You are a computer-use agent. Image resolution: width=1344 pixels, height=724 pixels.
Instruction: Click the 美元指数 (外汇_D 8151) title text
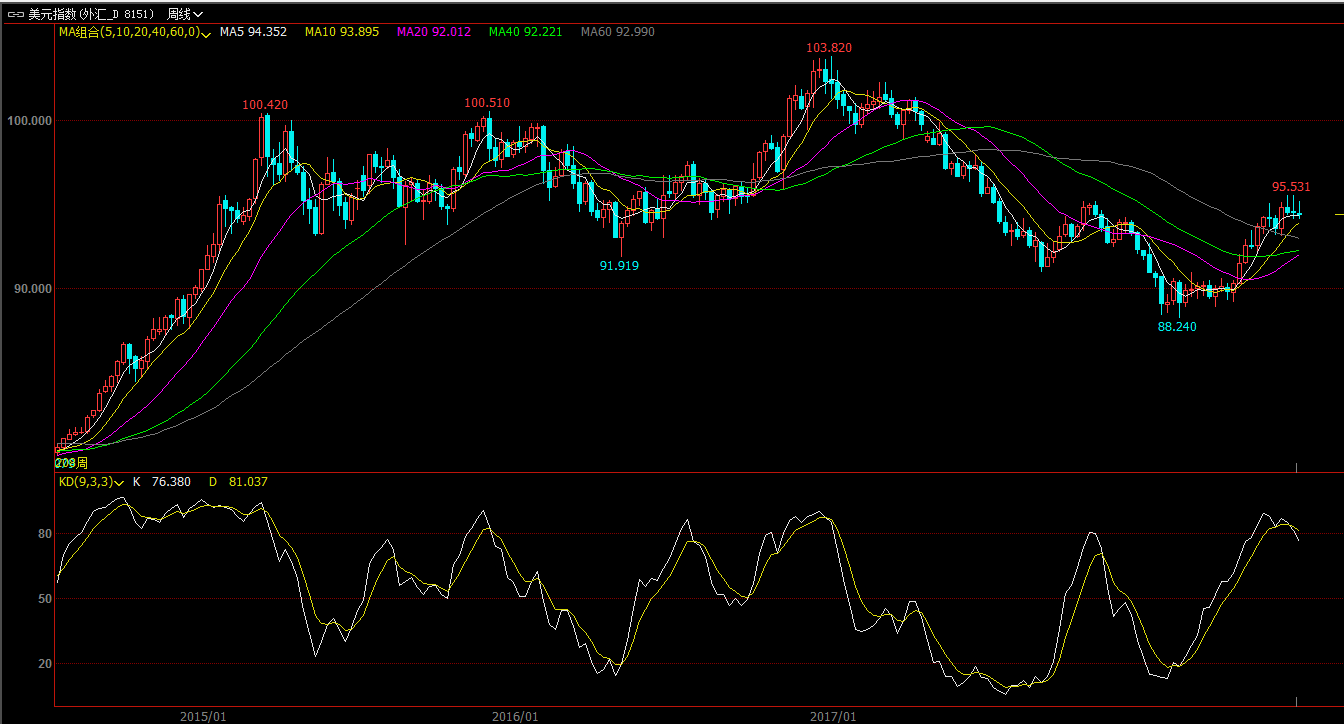90,14
